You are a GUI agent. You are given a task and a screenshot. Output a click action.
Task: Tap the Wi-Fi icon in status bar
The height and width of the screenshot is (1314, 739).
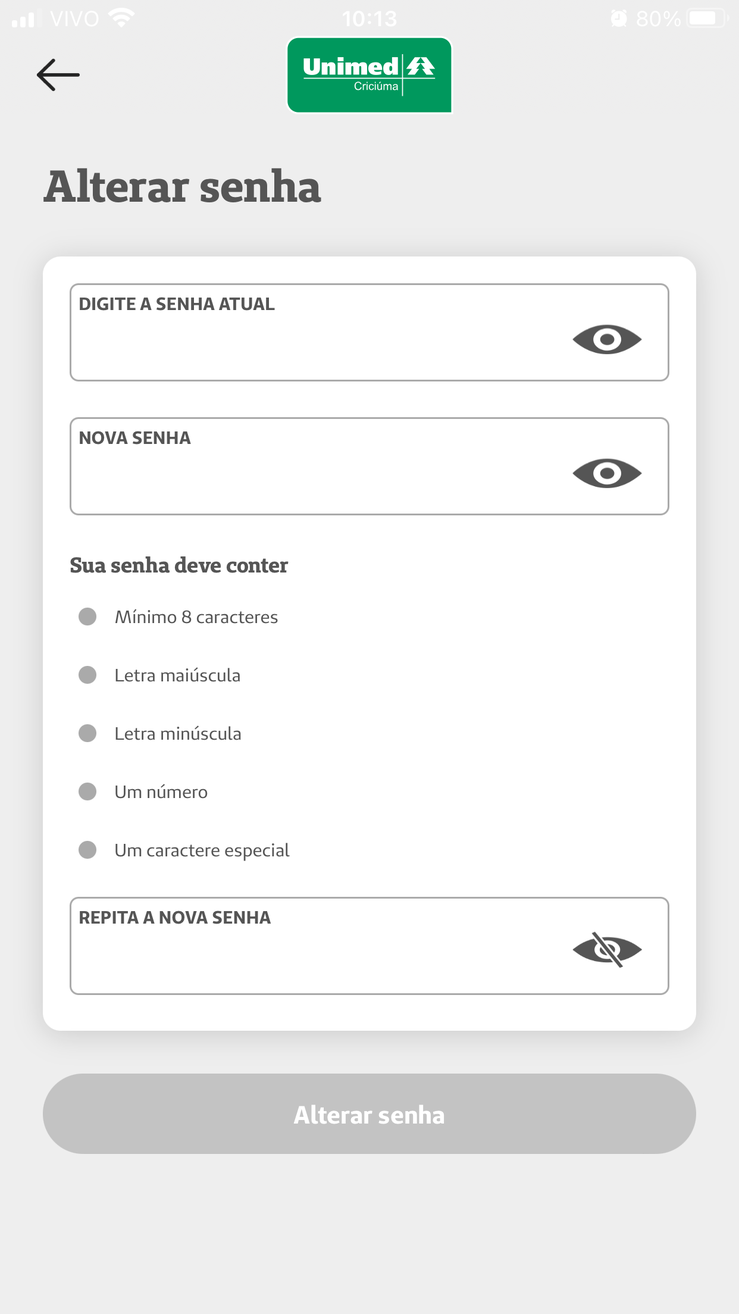click(x=122, y=18)
